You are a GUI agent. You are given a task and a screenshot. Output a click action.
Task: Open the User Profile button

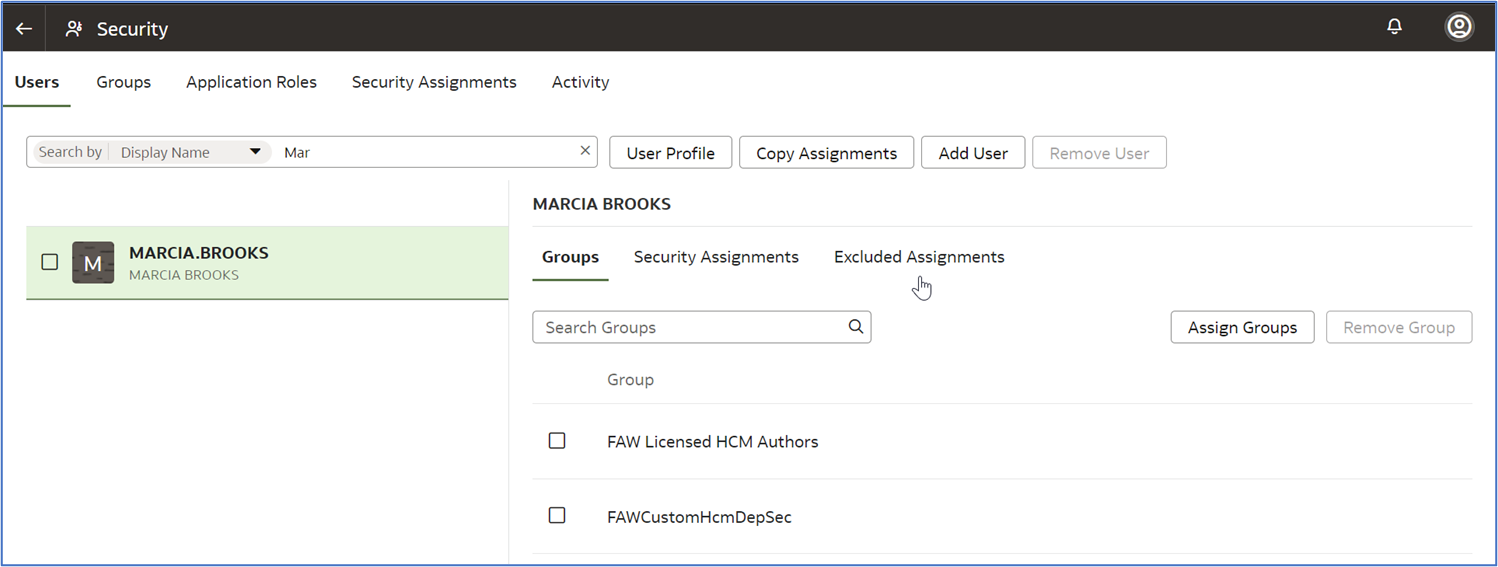tap(670, 153)
